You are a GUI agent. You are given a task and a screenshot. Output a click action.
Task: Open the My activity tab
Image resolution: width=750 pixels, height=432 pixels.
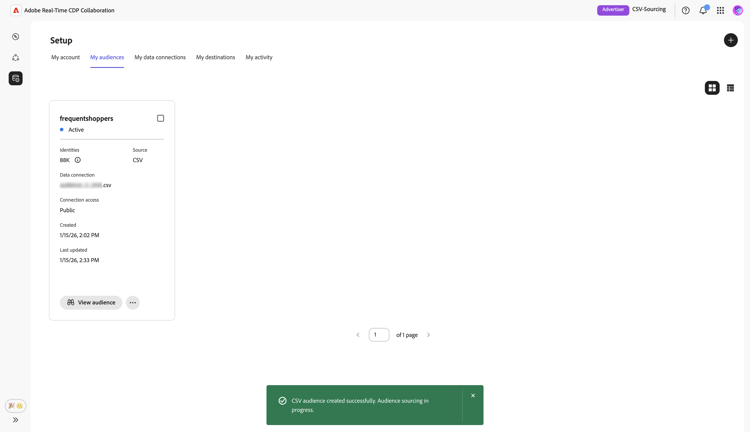259,57
